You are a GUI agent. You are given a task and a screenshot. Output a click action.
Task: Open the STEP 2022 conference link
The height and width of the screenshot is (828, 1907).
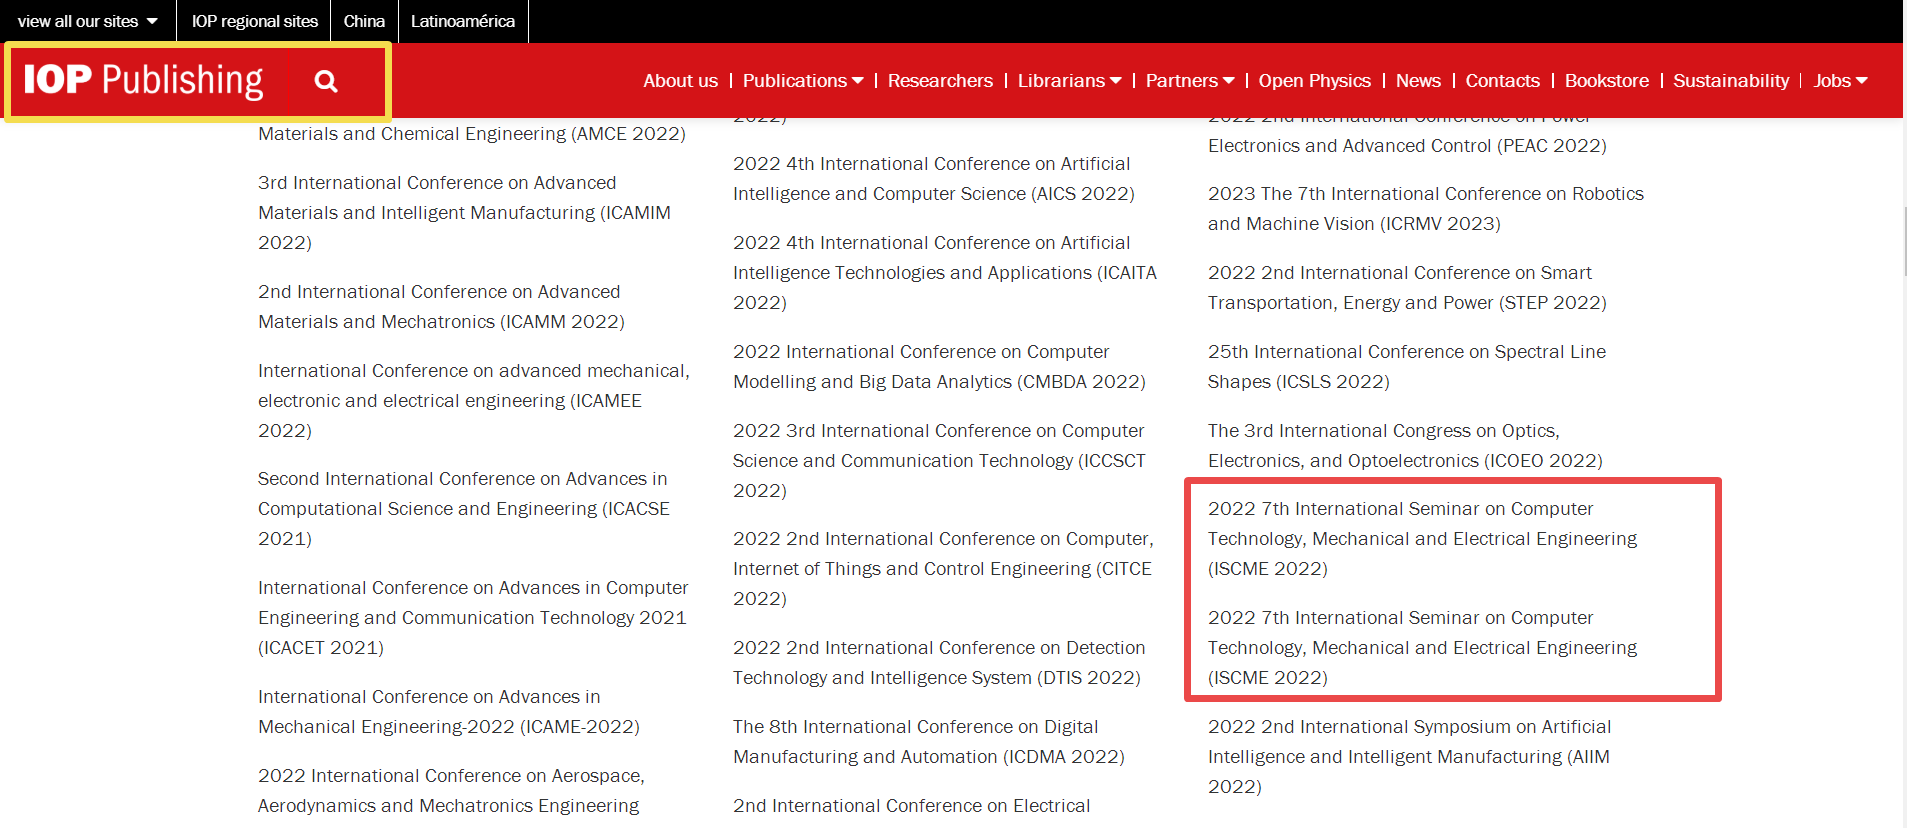pos(1407,288)
